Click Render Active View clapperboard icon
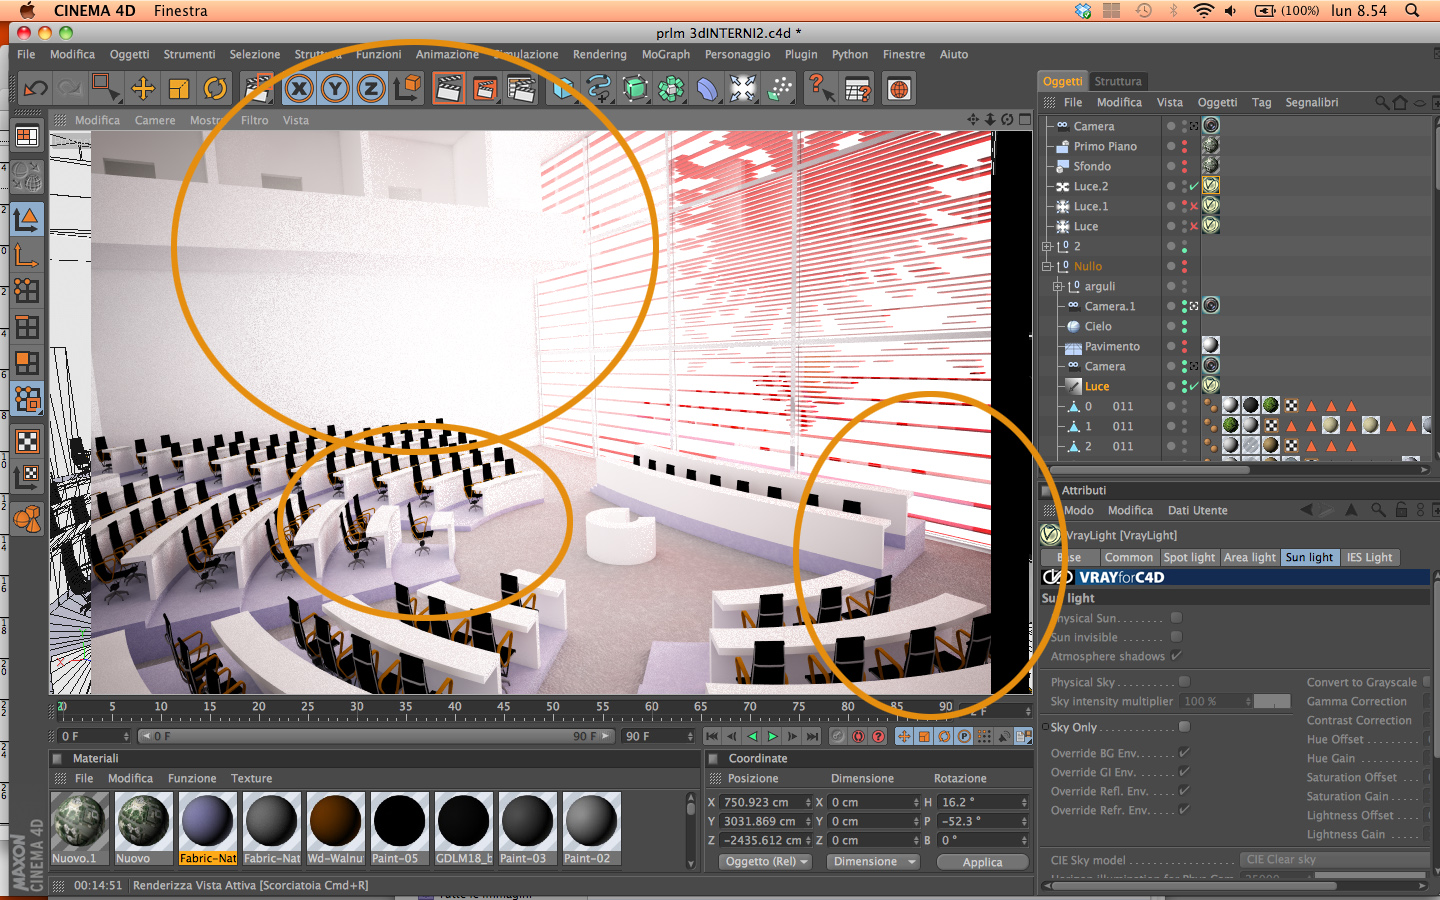Viewport: 1440px width, 900px height. pyautogui.click(x=449, y=89)
